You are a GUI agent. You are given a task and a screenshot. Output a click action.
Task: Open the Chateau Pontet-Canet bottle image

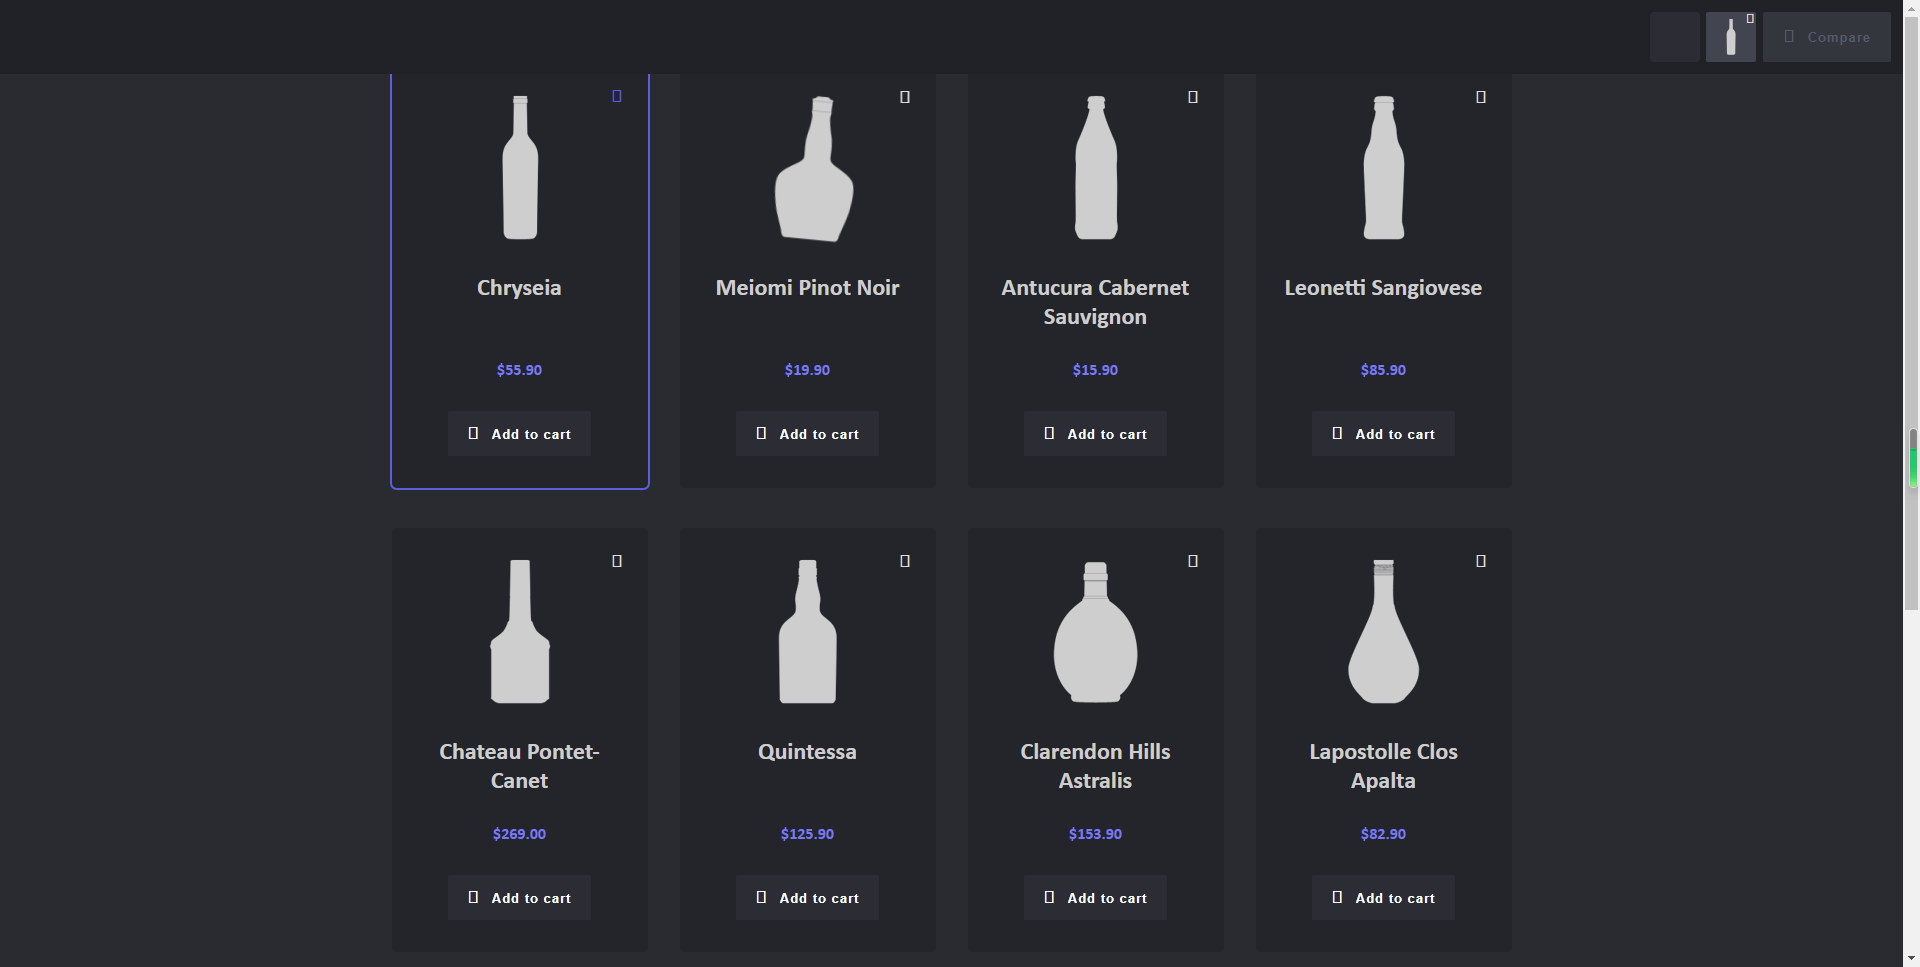click(520, 632)
